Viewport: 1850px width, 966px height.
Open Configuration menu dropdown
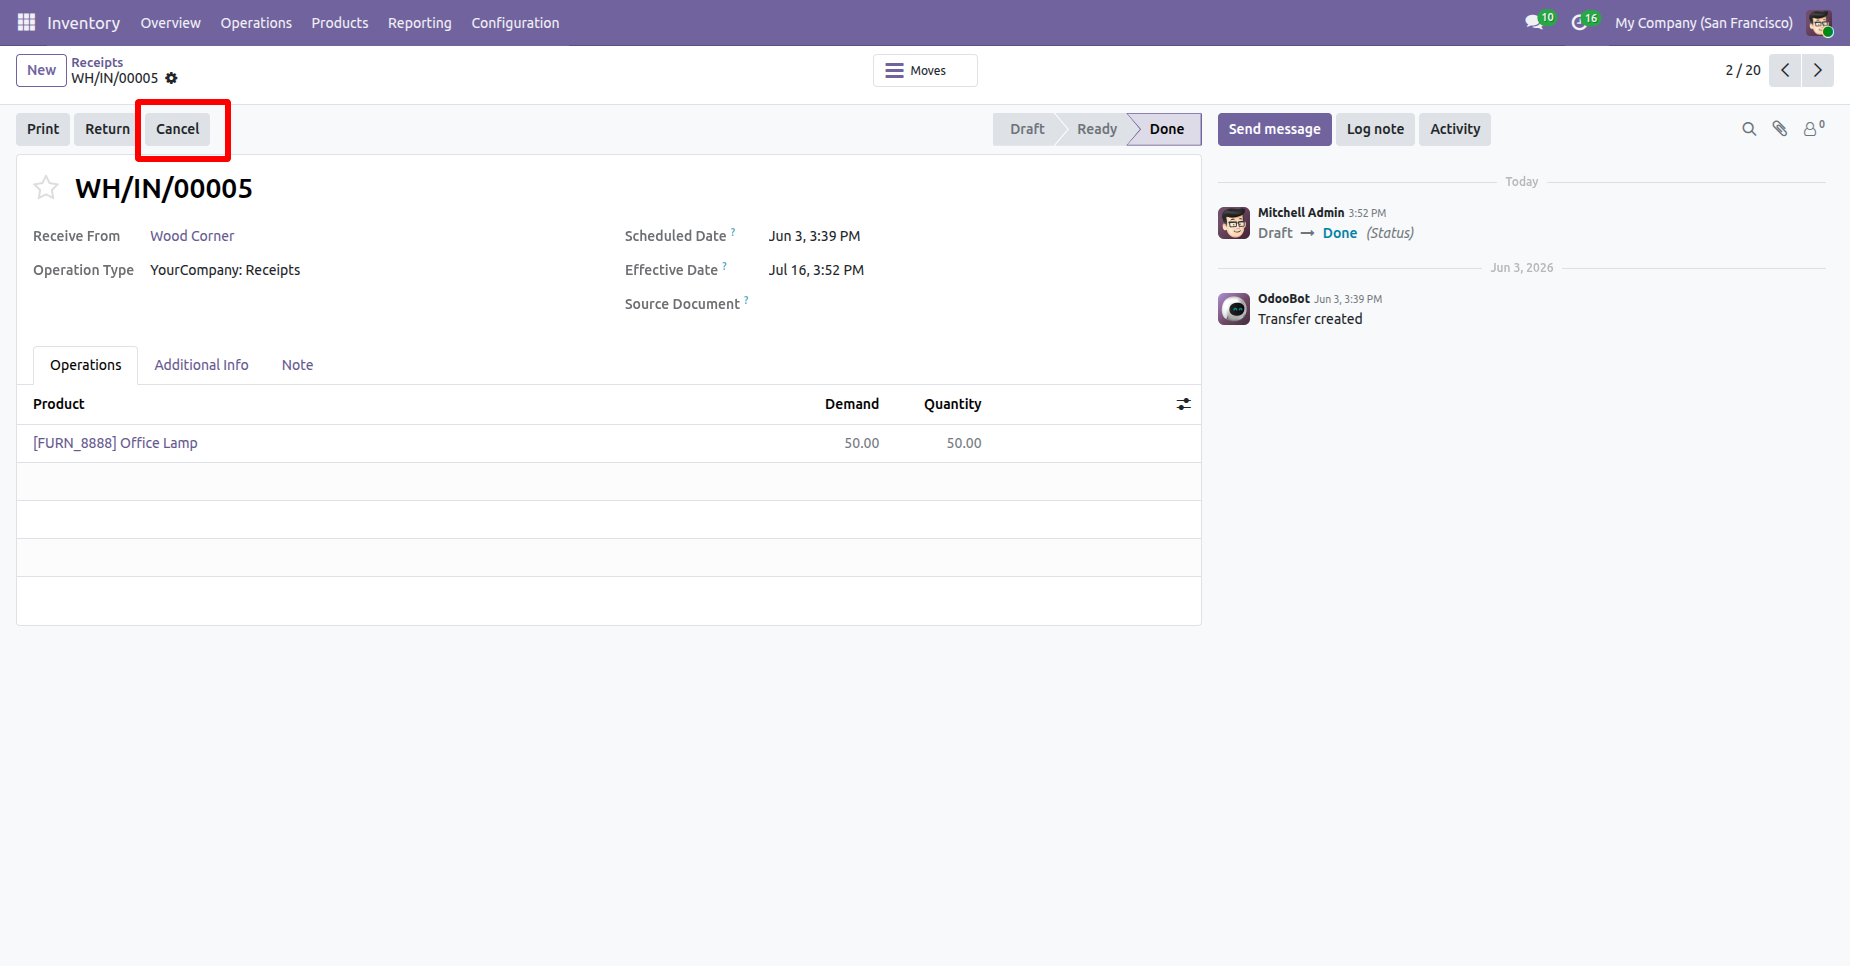(x=515, y=22)
